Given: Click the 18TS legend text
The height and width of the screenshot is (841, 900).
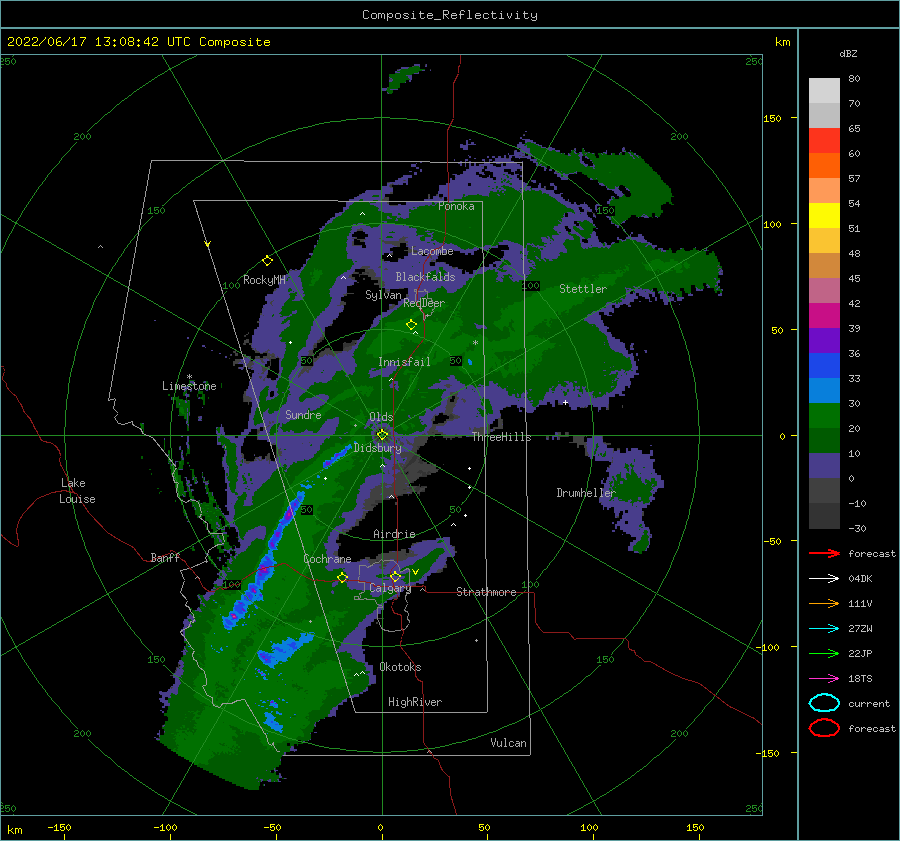Looking at the screenshot, I should (860, 679).
